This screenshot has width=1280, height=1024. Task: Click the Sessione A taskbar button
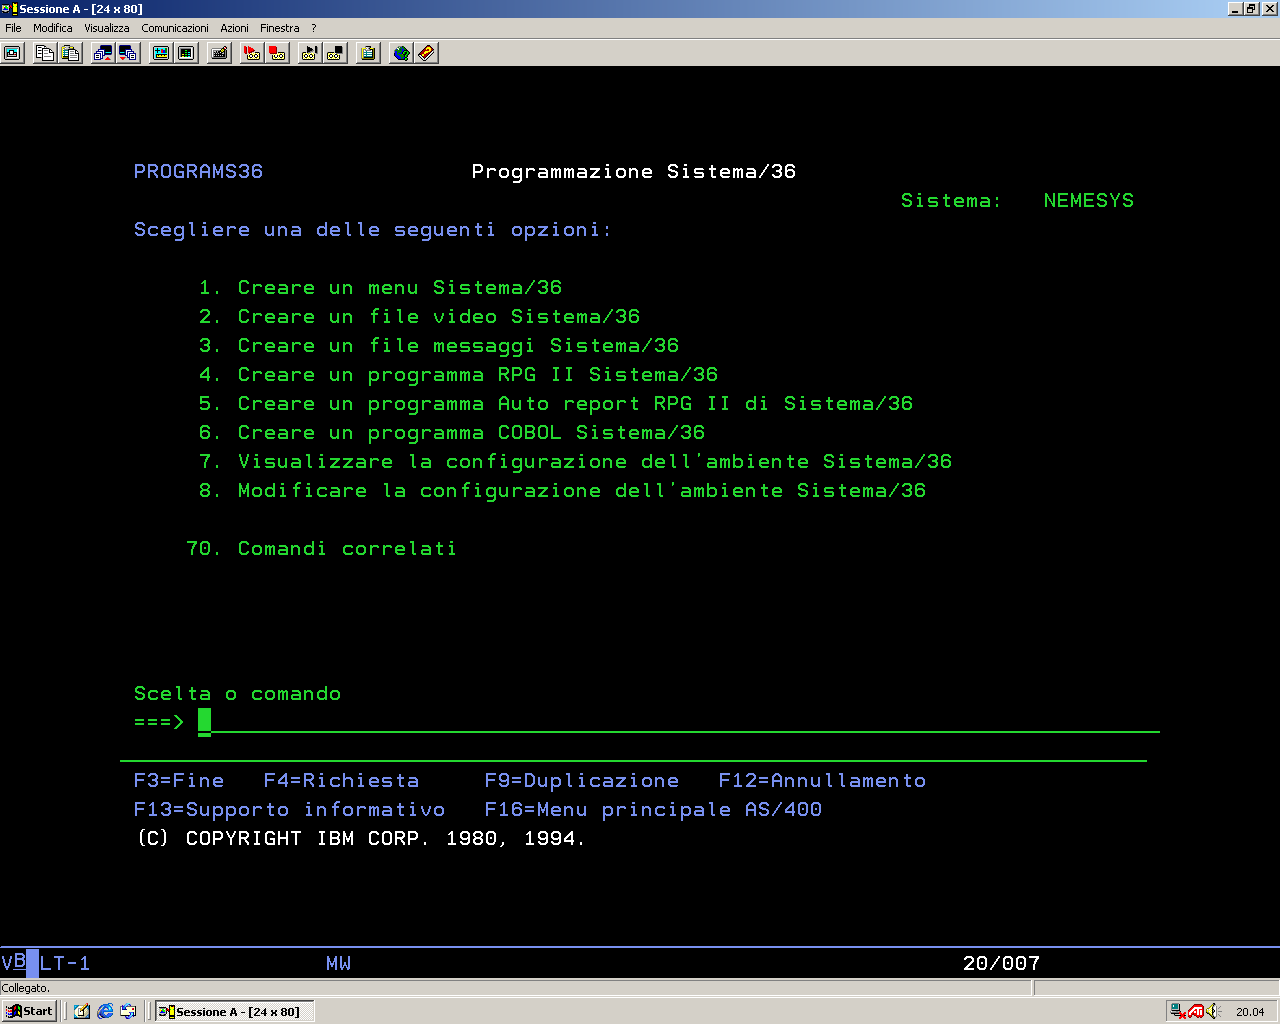coord(235,1011)
